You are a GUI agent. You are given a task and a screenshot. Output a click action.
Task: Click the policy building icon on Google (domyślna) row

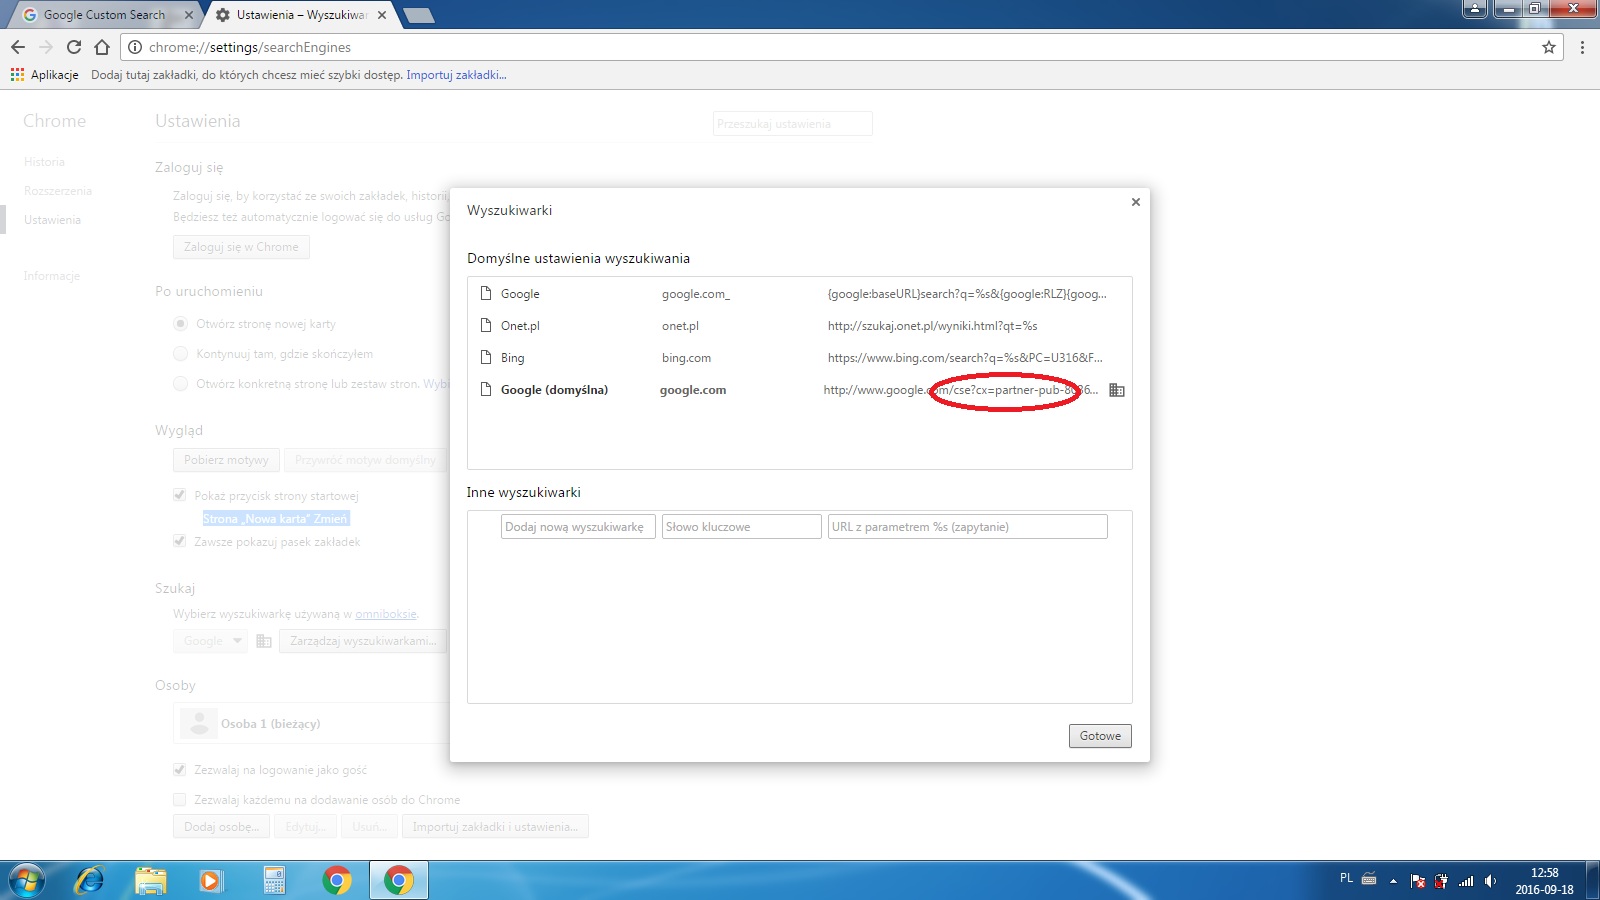(1117, 390)
